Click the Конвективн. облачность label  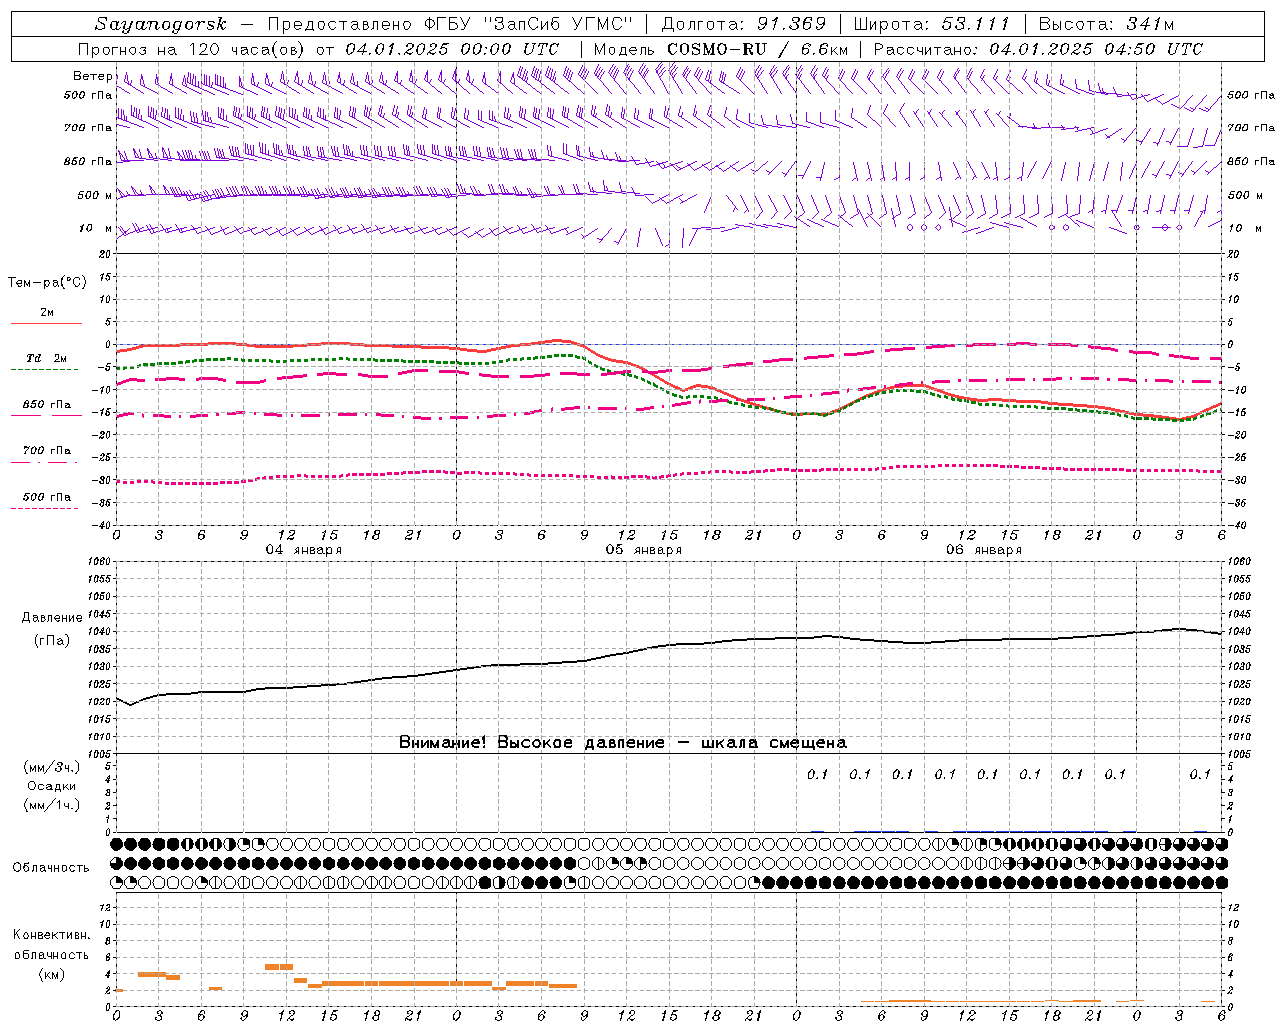coord(51,945)
